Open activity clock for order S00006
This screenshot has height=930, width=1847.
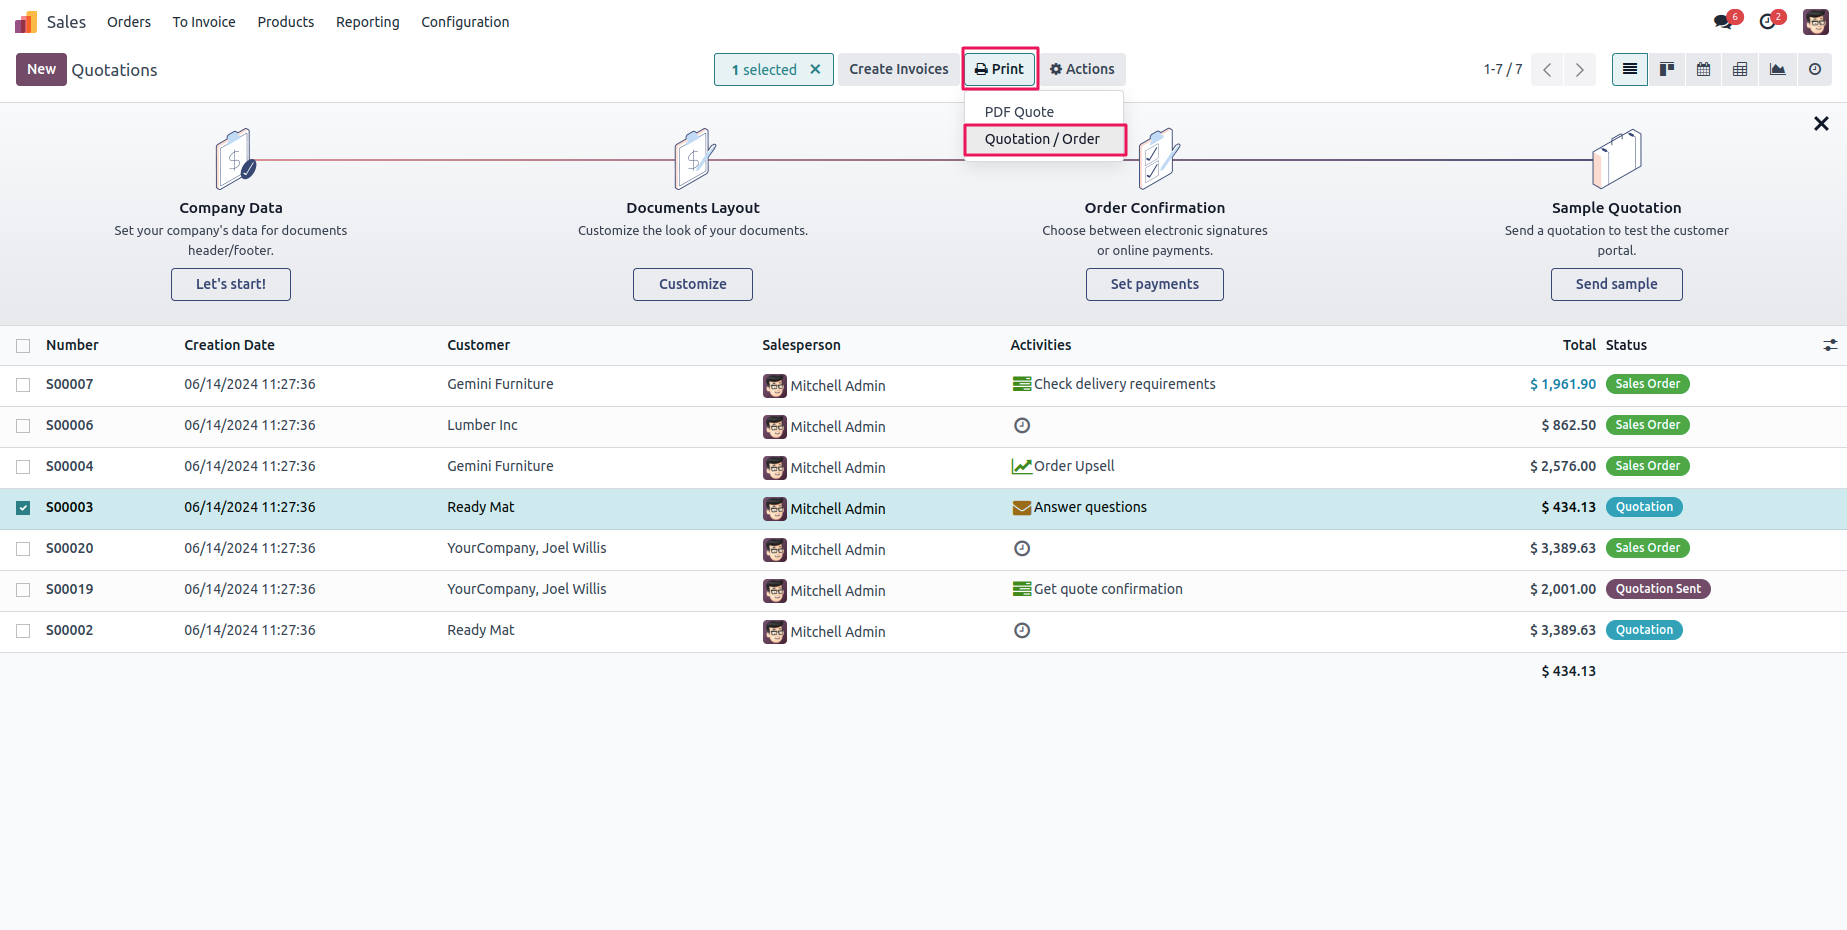[1022, 426]
